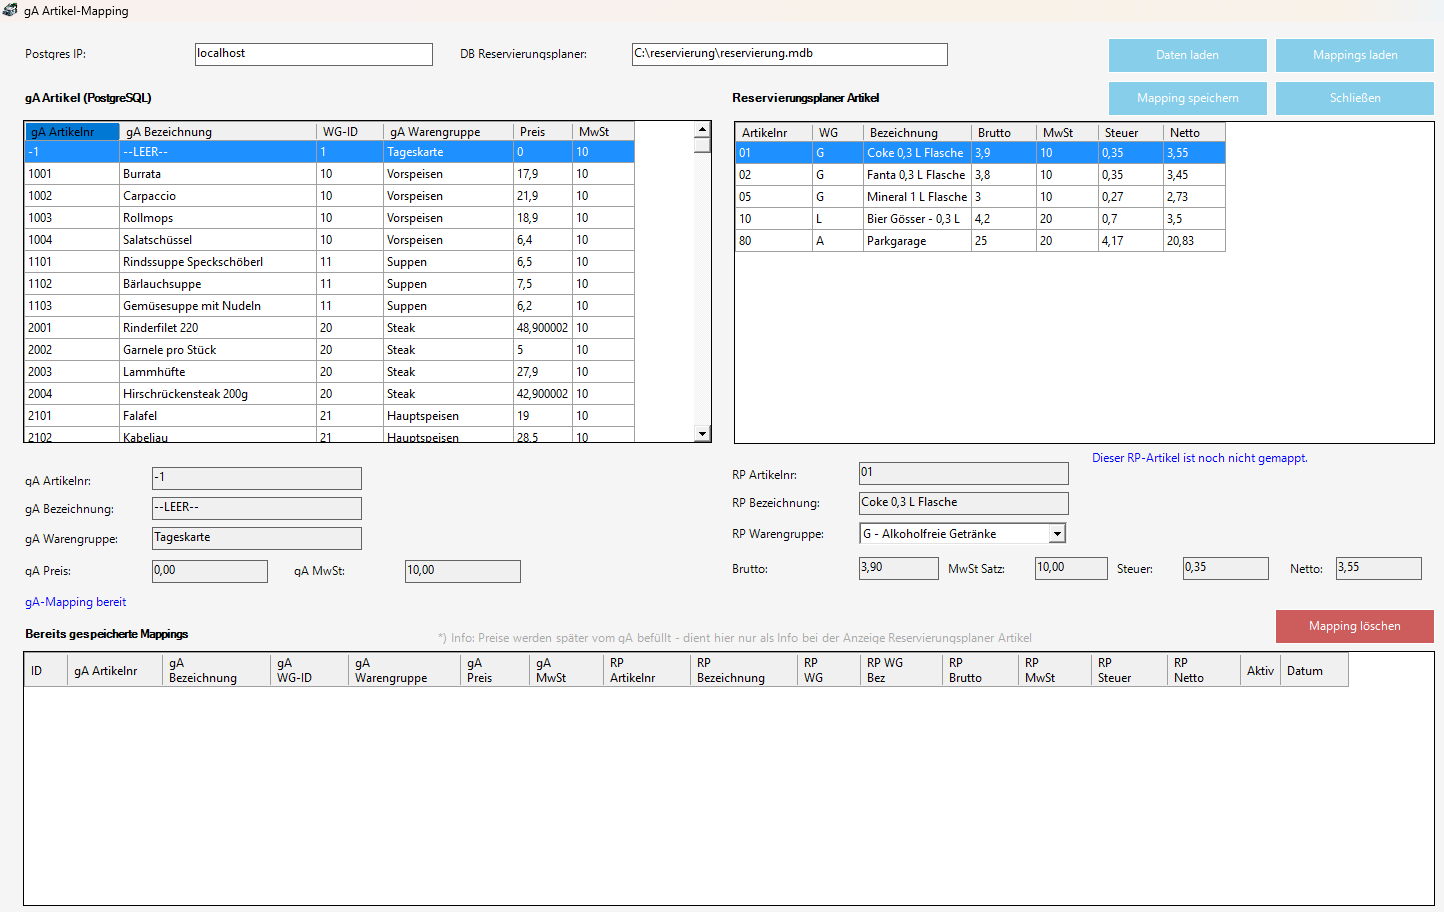Screen dimensions: 1444x912
Task: Click the Daten laden button
Action: tap(1187, 55)
